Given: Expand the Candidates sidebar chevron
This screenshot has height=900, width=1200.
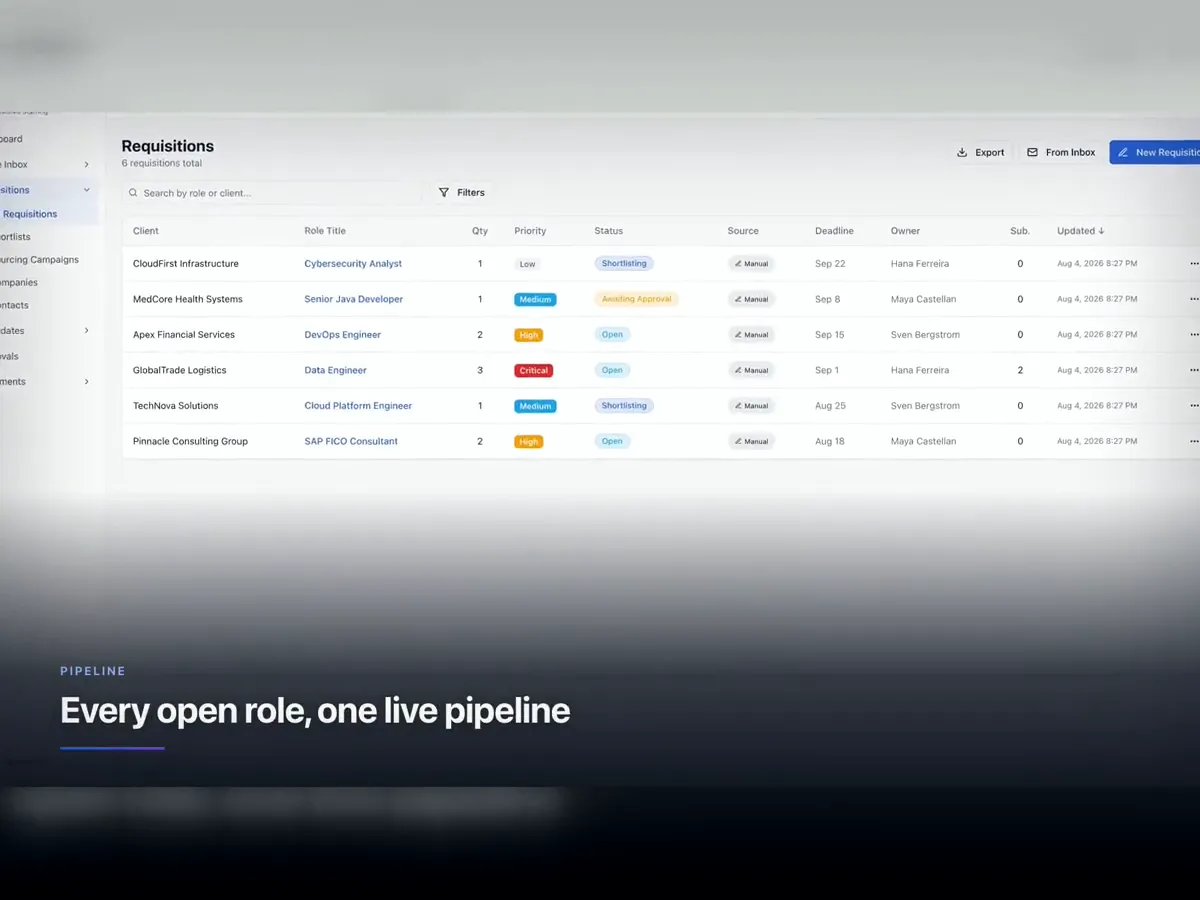Looking at the screenshot, I should pyautogui.click(x=86, y=330).
